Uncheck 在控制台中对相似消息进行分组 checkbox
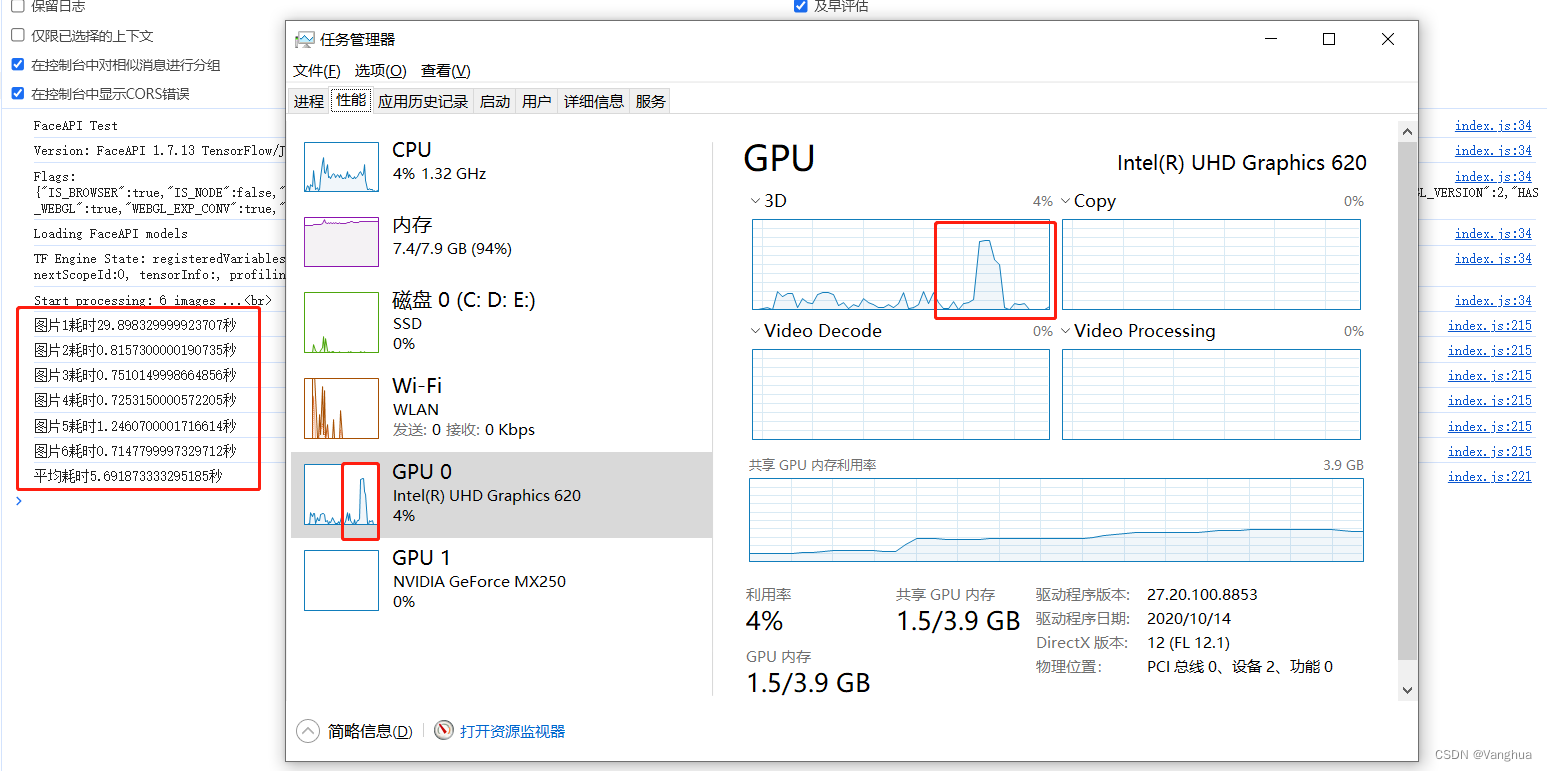The height and width of the screenshot is (771, 1547). pos(17,64)
